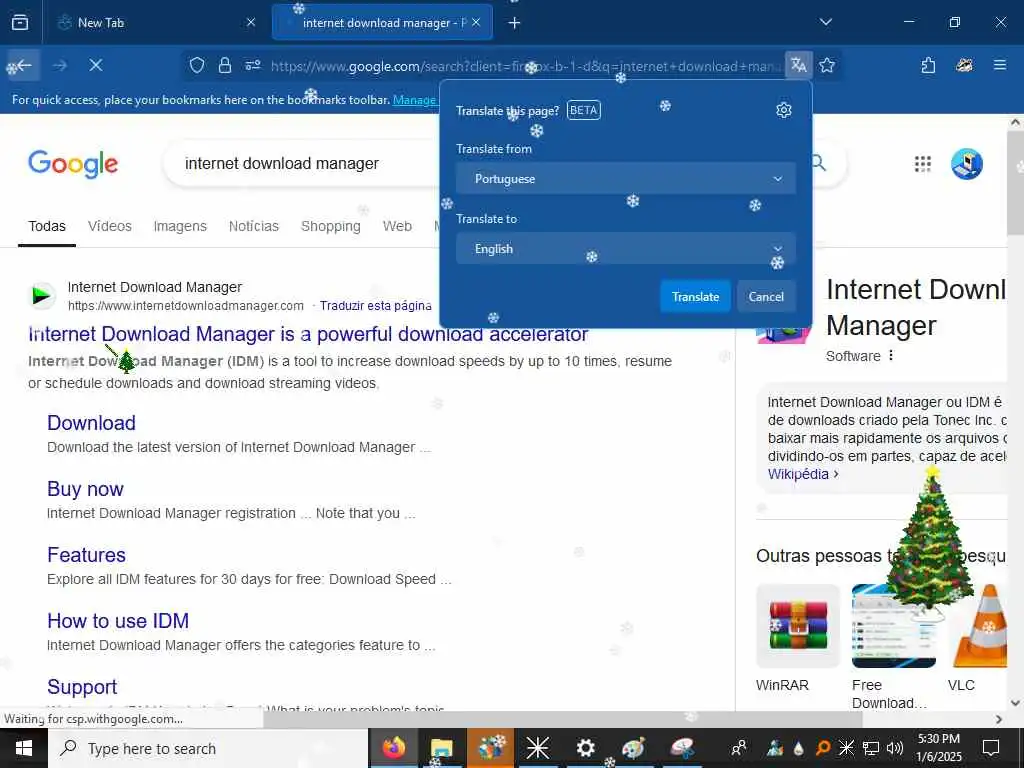Toggle the translate page icon in address bar
Image resolution: width=1024 pixels, height=768 pixels.
(798, 65)
